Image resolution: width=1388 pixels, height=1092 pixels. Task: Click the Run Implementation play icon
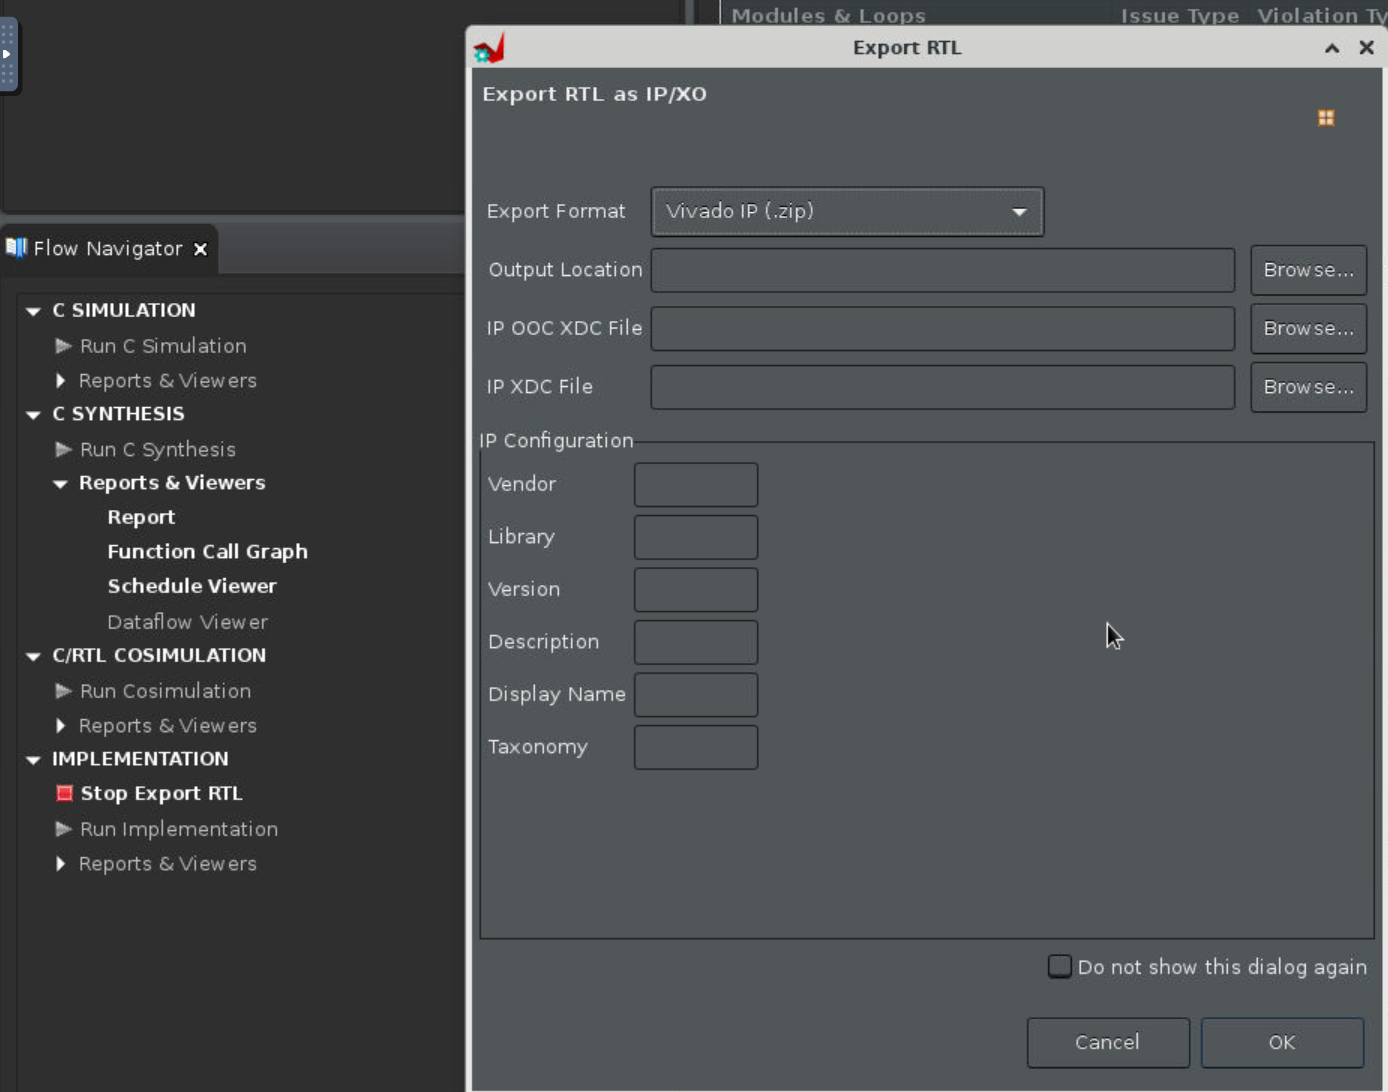[x=63, y=829]
